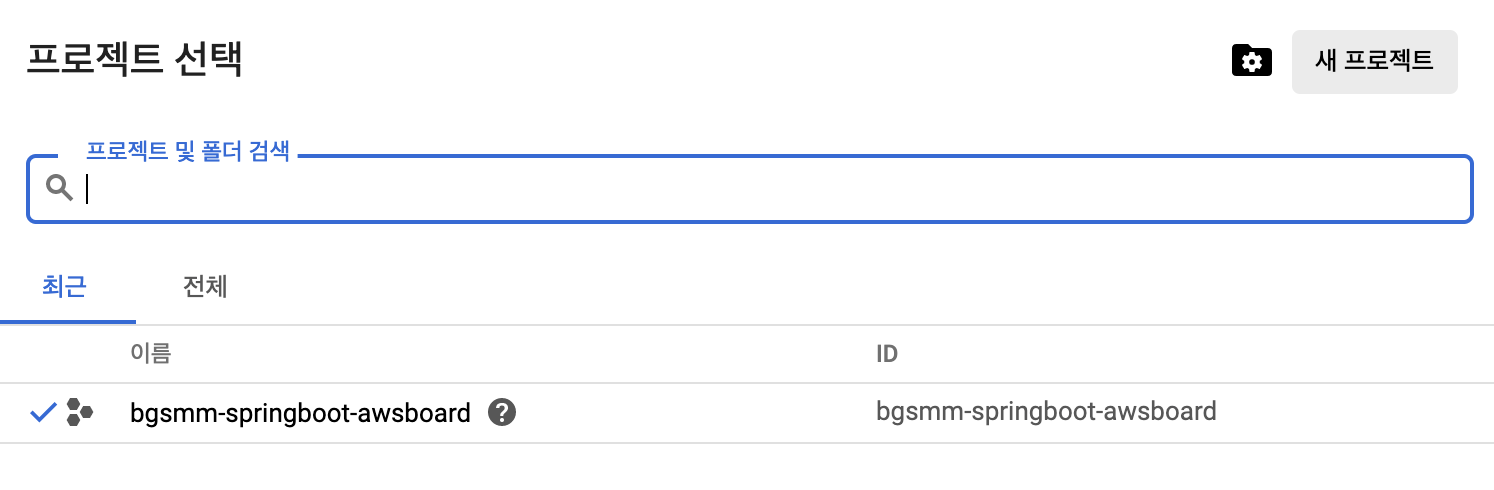Click the text cursor inside the search box
The height and width of the screenshot is (490, 1494).
coord(88,189)
